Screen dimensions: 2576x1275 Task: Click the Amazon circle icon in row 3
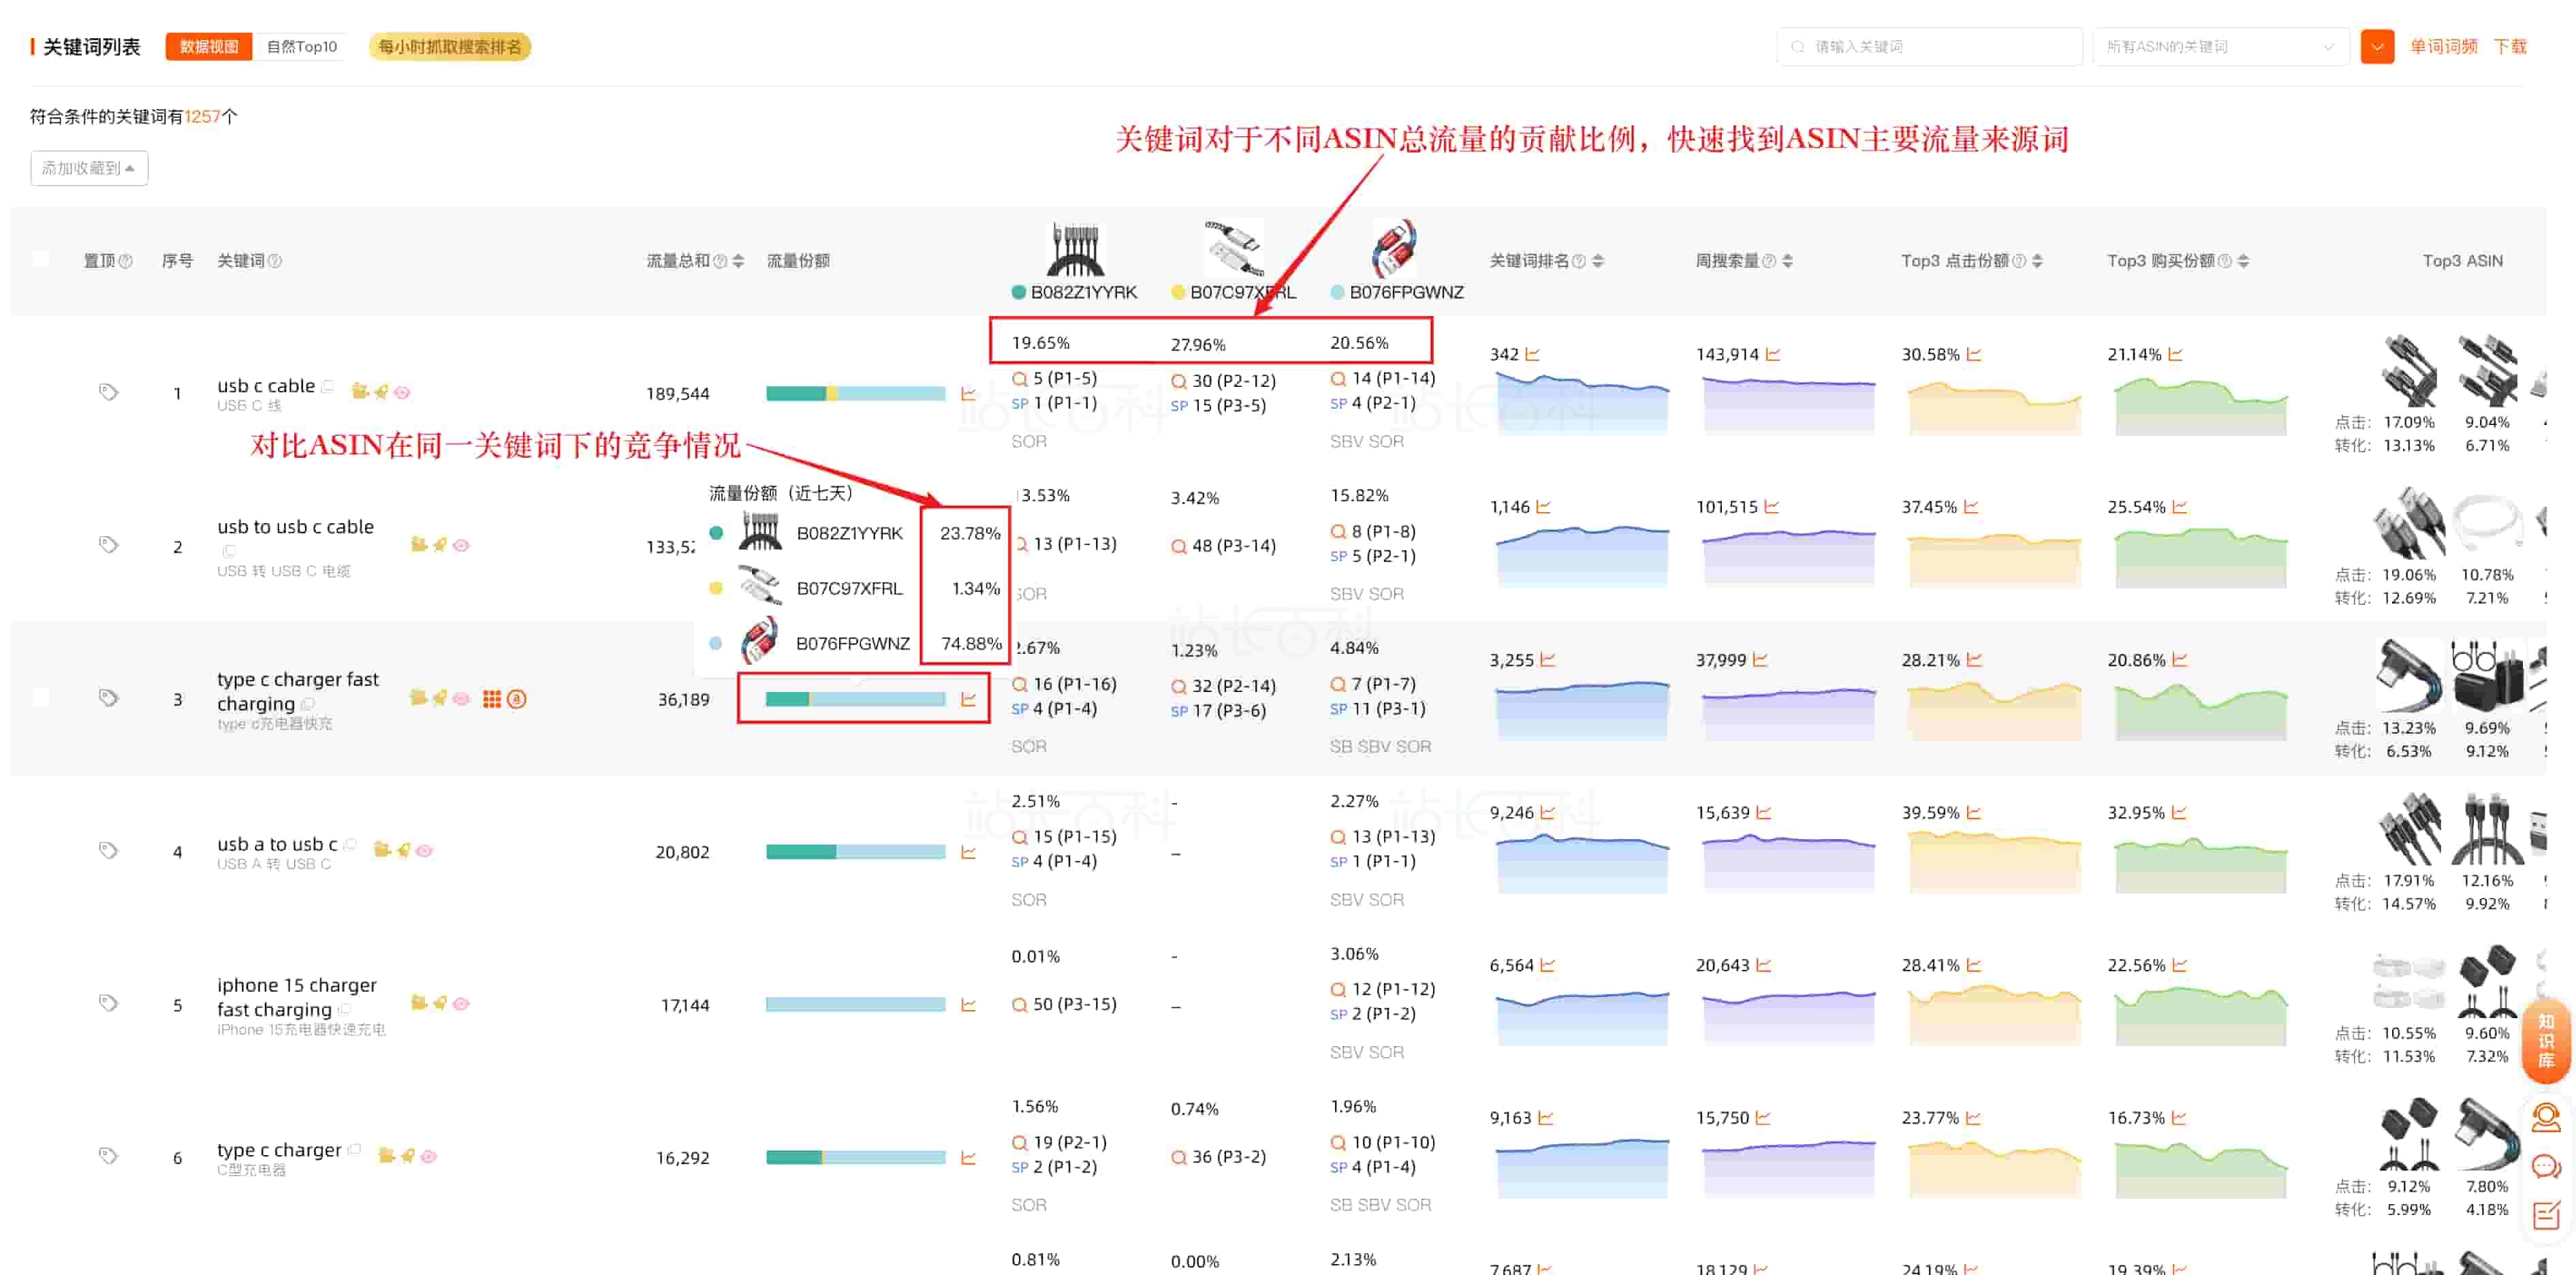[516, 699]
